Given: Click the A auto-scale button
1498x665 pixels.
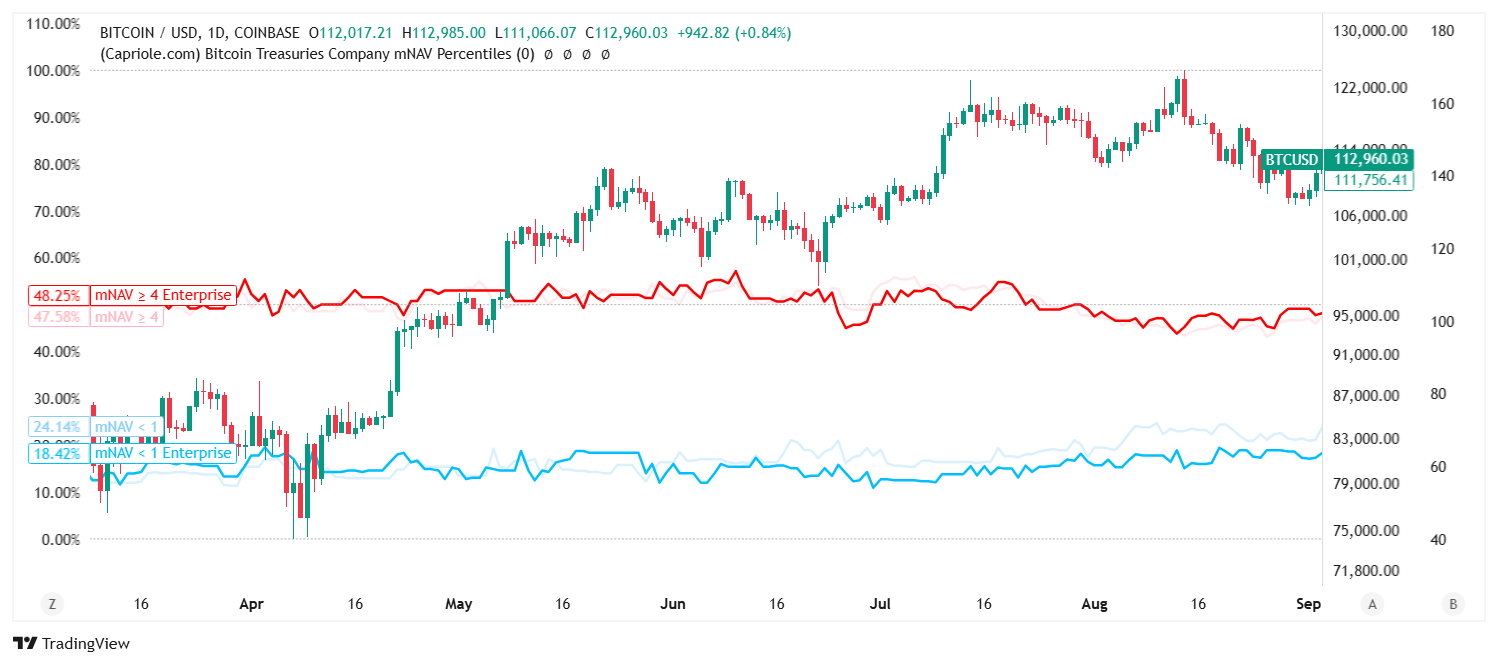Looking at the screenshot, I should click(1373, 604).
